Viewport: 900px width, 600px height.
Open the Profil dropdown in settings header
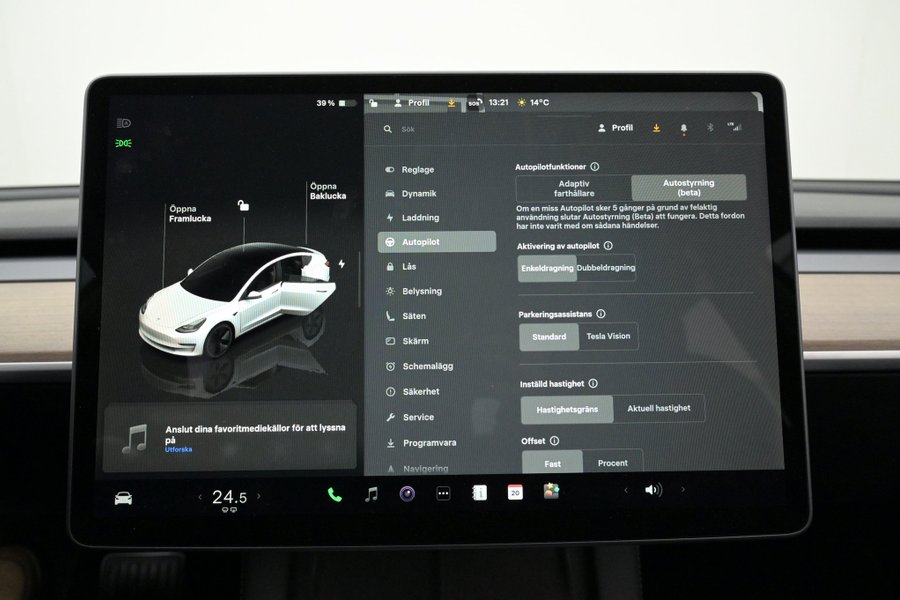[615, 128]
